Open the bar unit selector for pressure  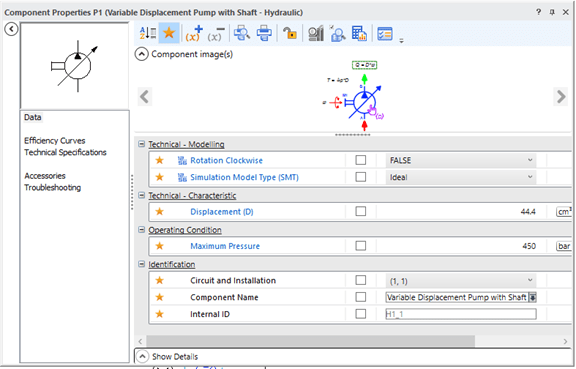[564, 246]
